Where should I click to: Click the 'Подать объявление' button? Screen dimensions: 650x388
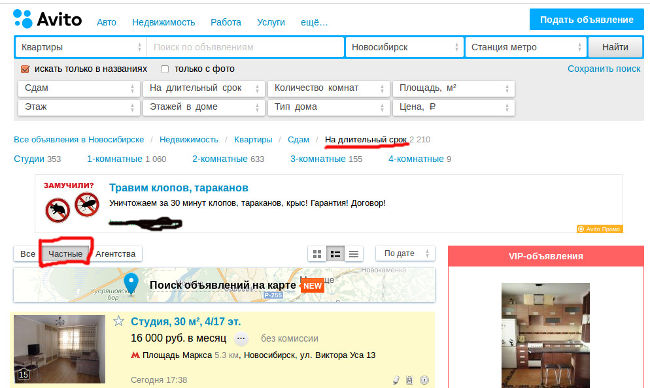click(x=586, y=19)
